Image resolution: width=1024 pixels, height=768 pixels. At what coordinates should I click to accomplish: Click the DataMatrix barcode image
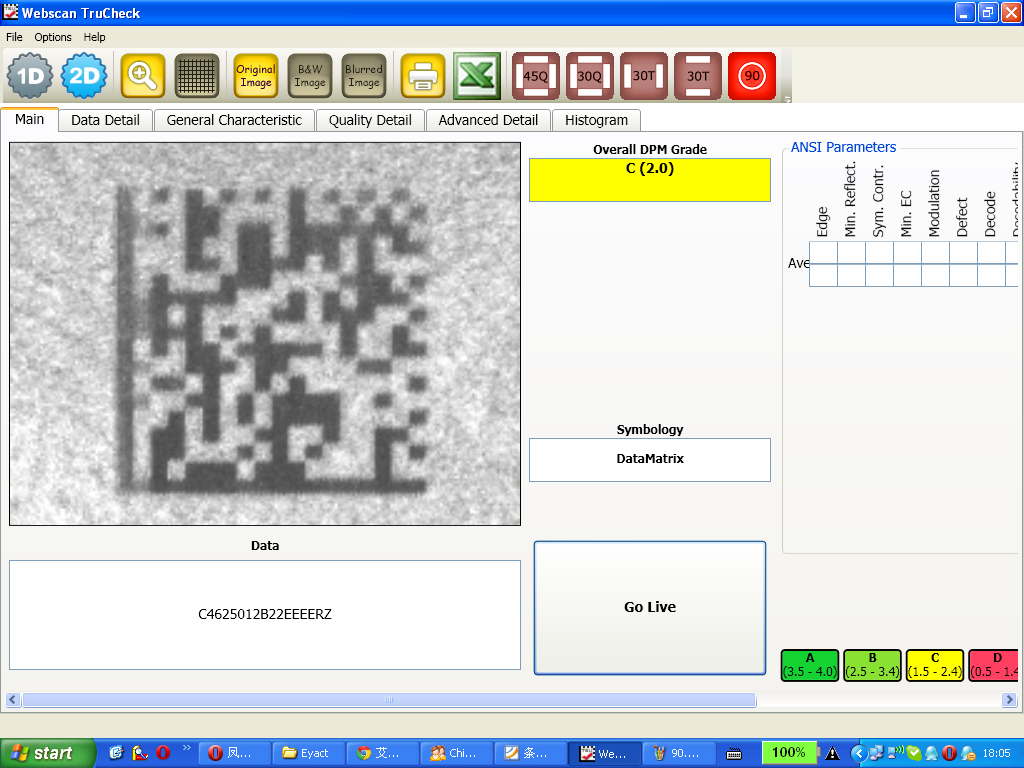(265, 334)
